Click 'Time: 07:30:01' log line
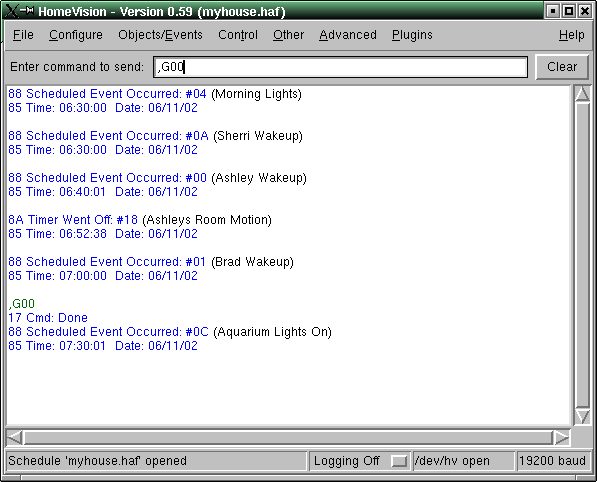597x482 pixels. [103, 346]
